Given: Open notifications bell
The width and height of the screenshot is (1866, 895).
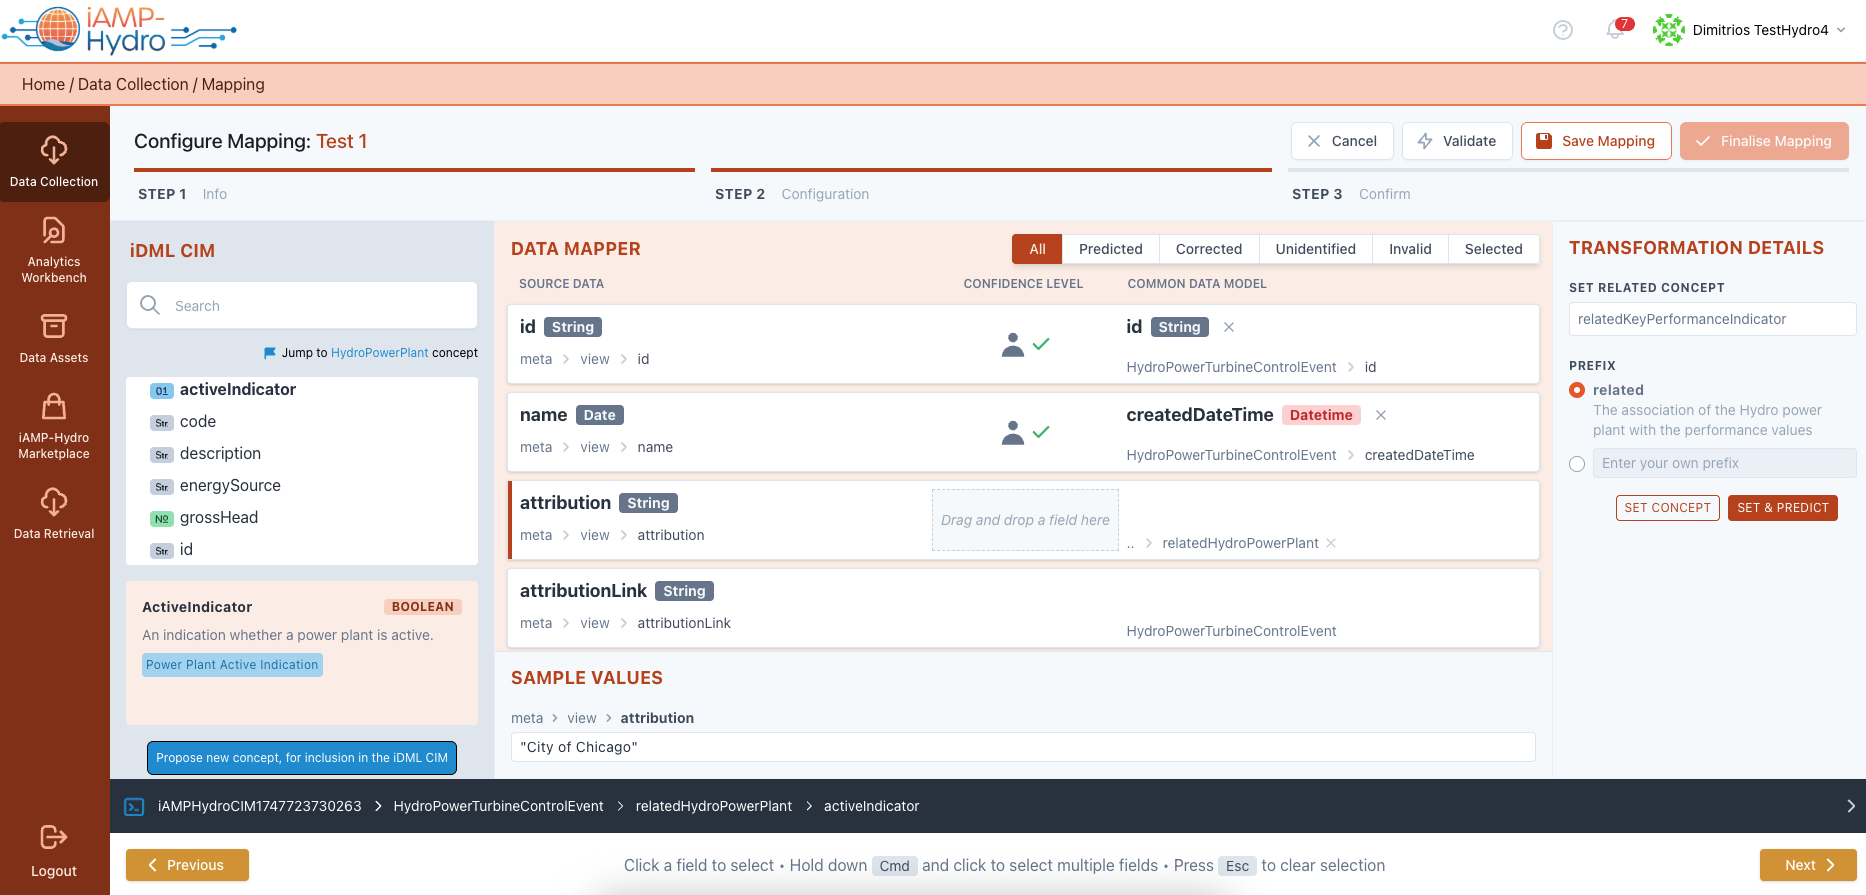Looking at the screenshot, I should pyautogui.click(x=1615, y=30).
